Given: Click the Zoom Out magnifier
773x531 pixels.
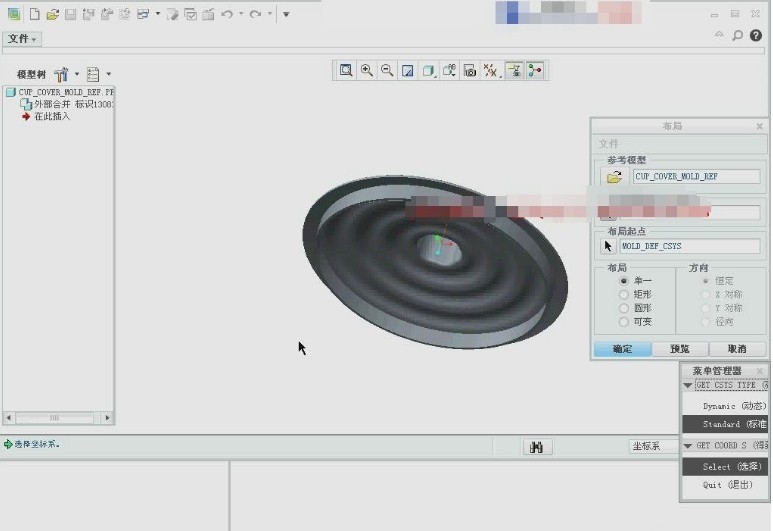Looking at the screenshot, I should pyautogui.click(x=387, y=71).
